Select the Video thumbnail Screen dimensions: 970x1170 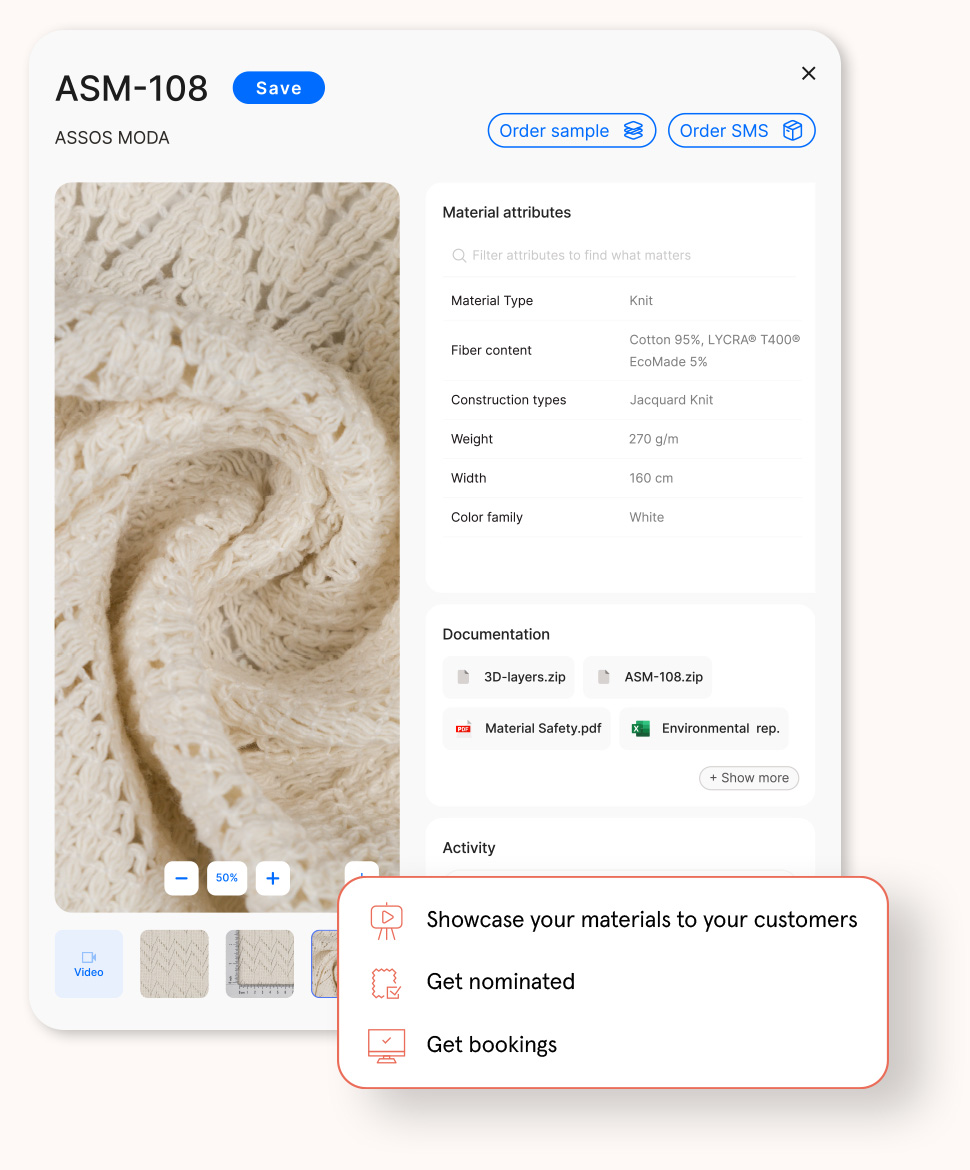(89, 964)
